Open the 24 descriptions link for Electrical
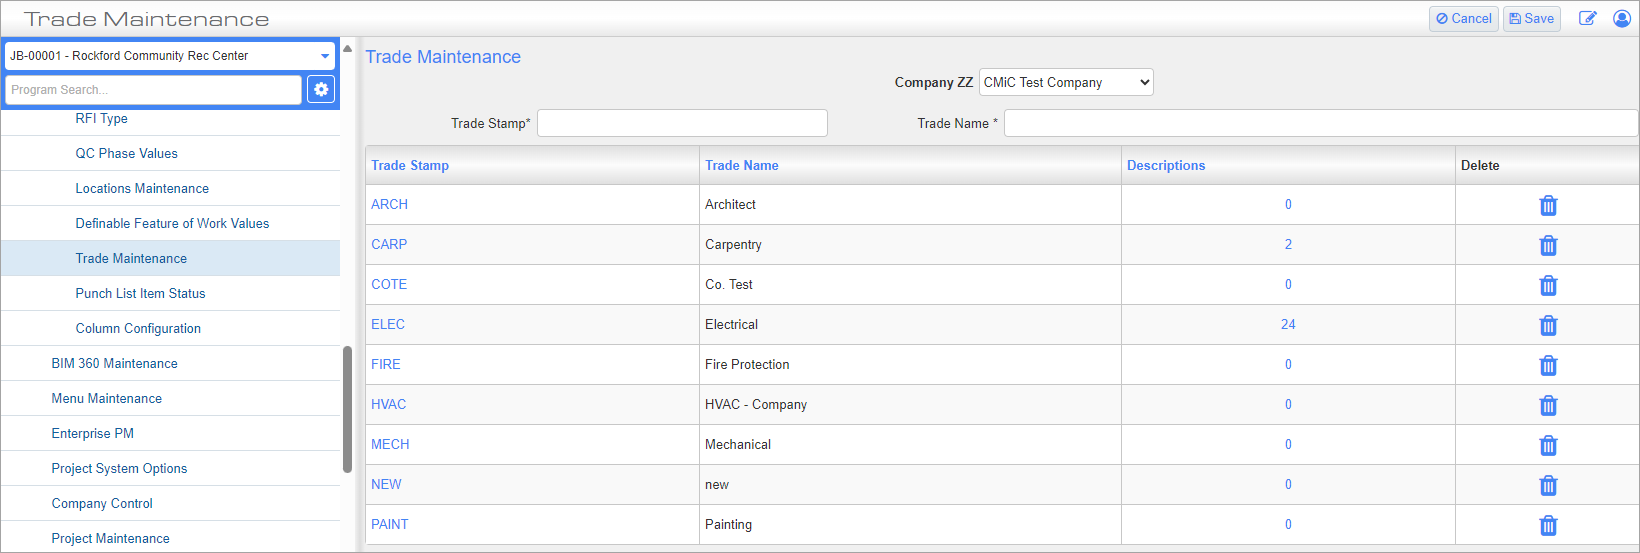 (1288, 324)
